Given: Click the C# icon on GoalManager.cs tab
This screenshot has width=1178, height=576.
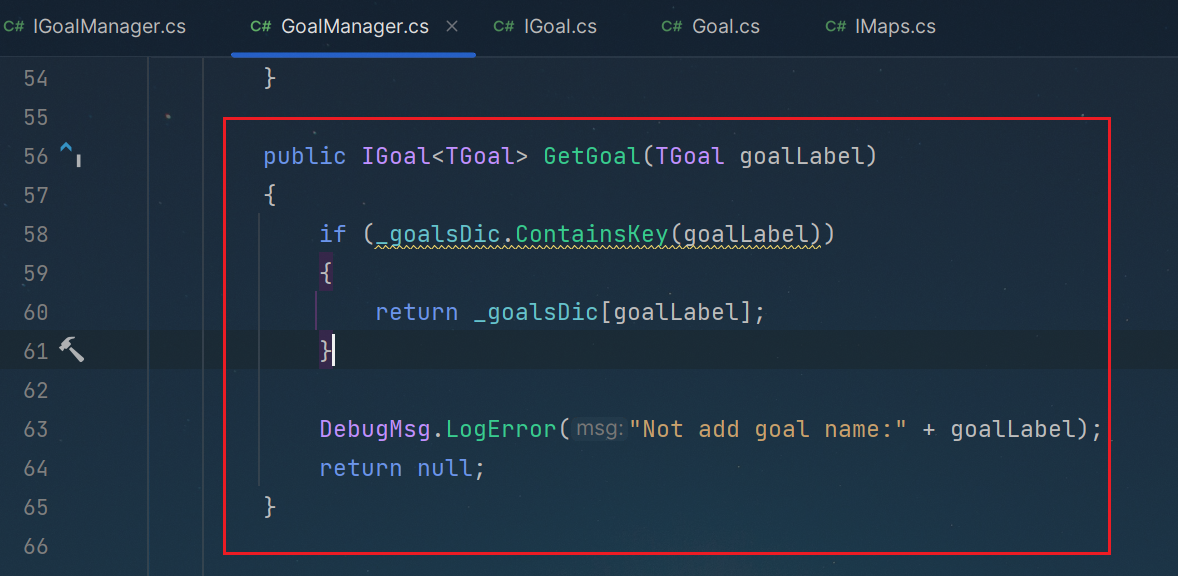Looking at the screenshot, I should click(261, 27).
